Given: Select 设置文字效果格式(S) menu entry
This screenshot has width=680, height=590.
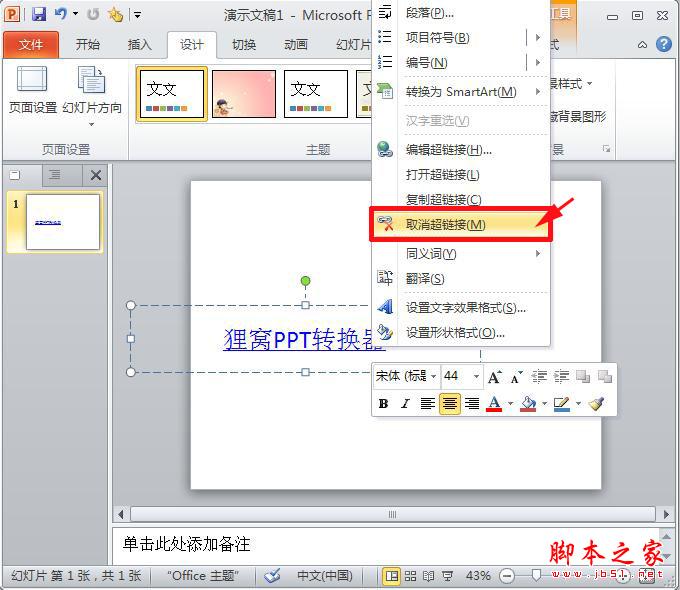Looking at the screenshot, I should coord(461,308).
